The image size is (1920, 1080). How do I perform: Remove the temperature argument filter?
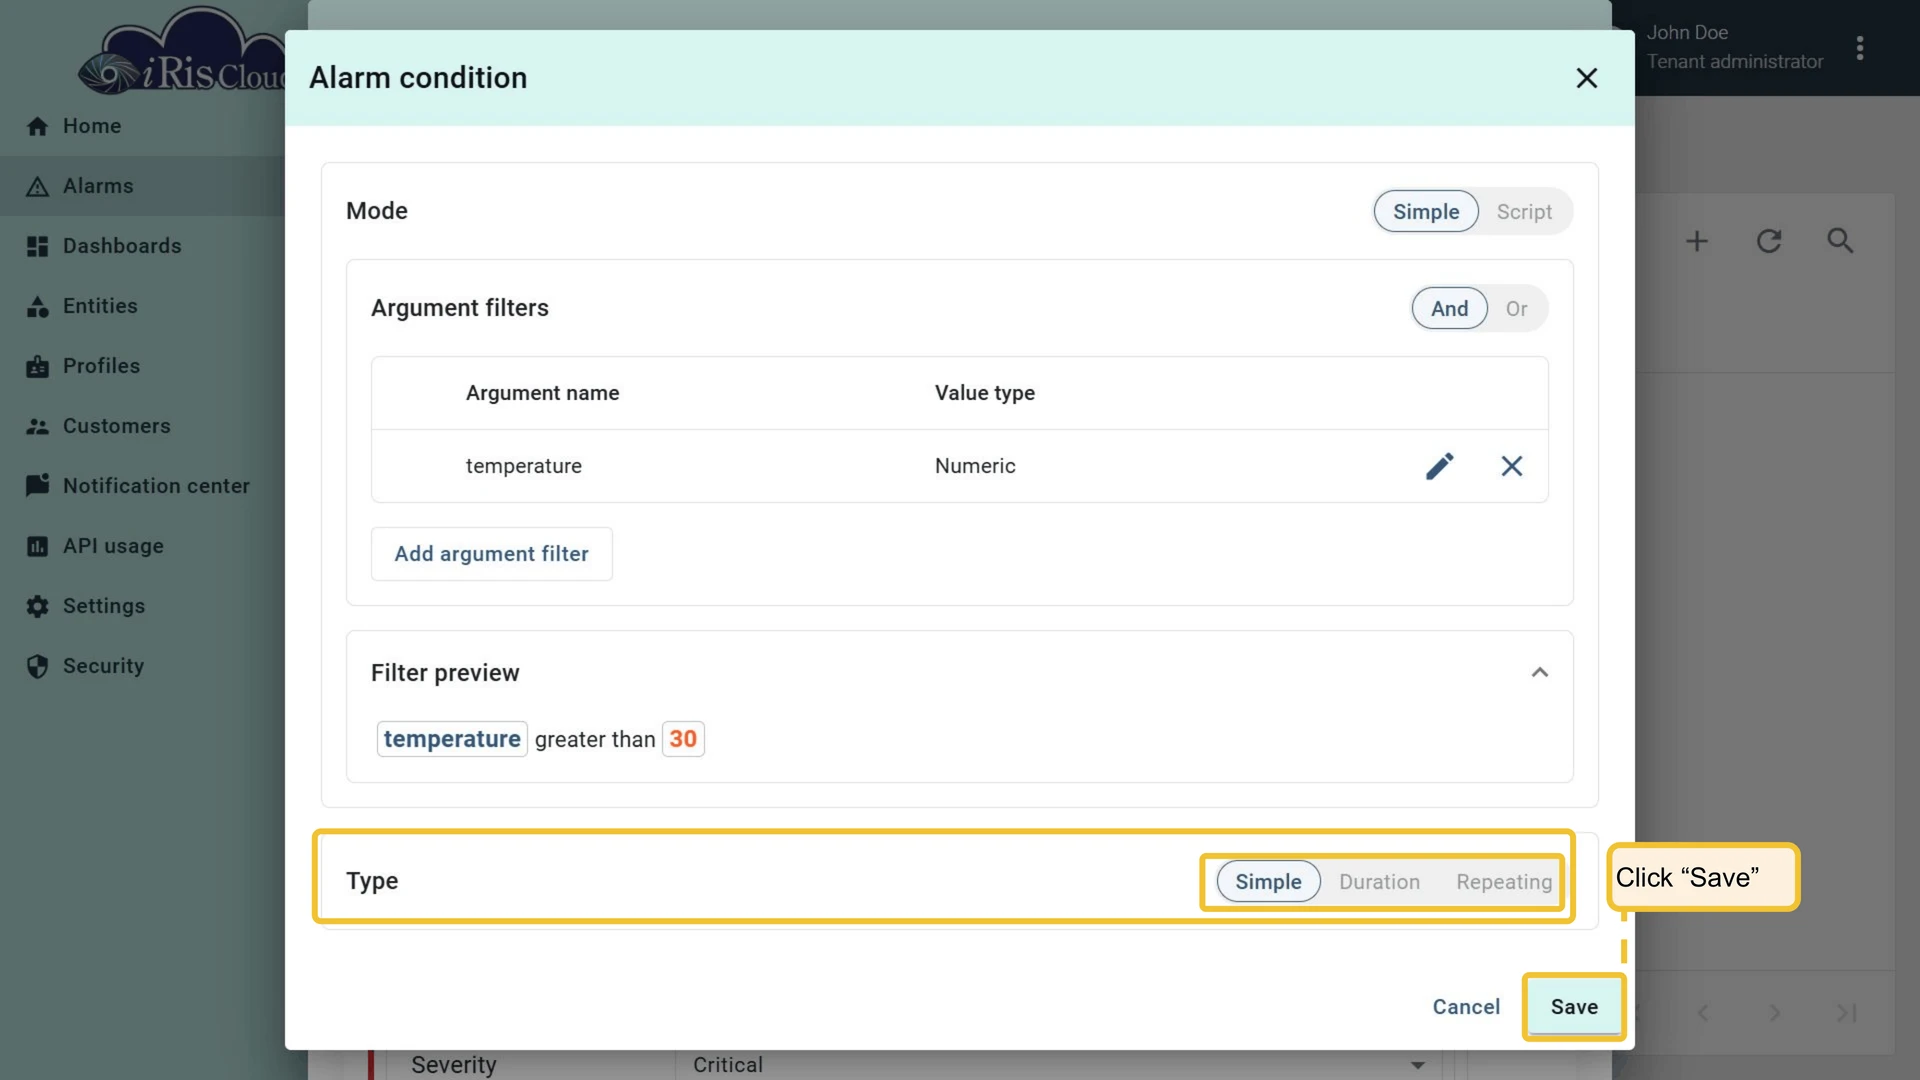pyautogui.click(x=1511, y=466)
